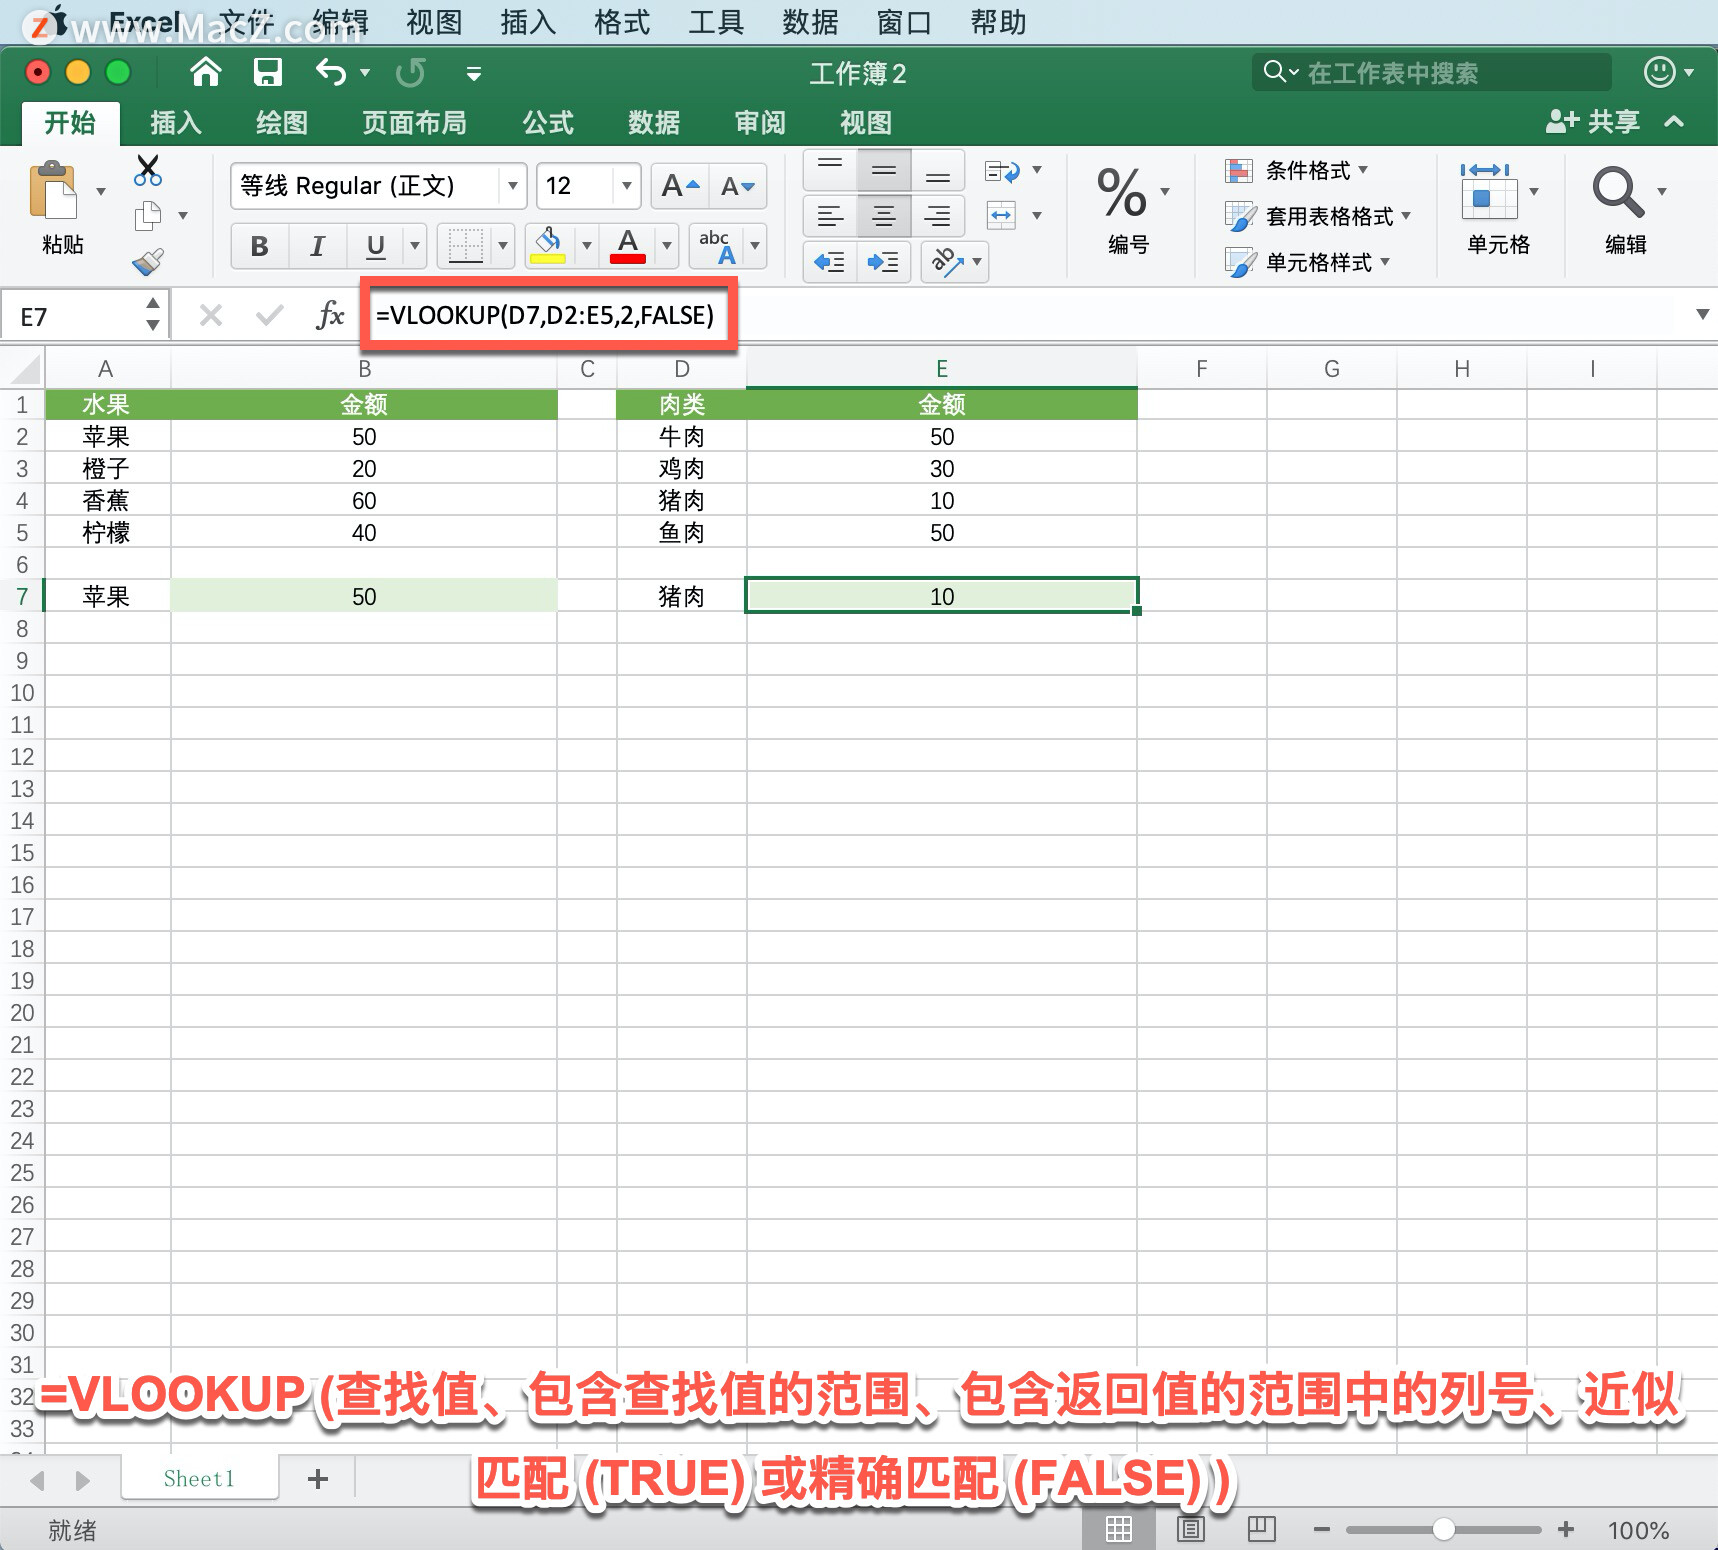Switch to page layout view
This screenshot has width=1718, height=1550.
point(1190,1529)
